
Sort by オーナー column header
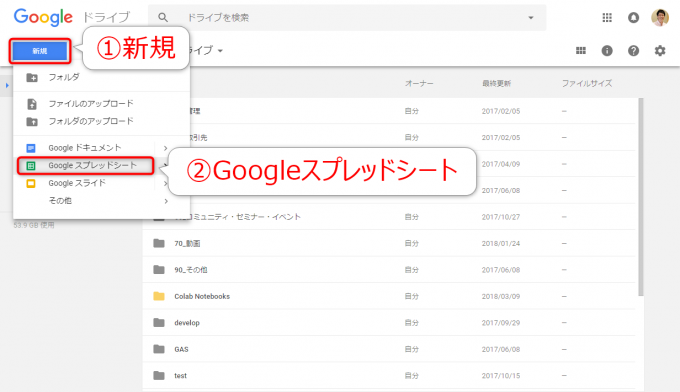(419, 83)
